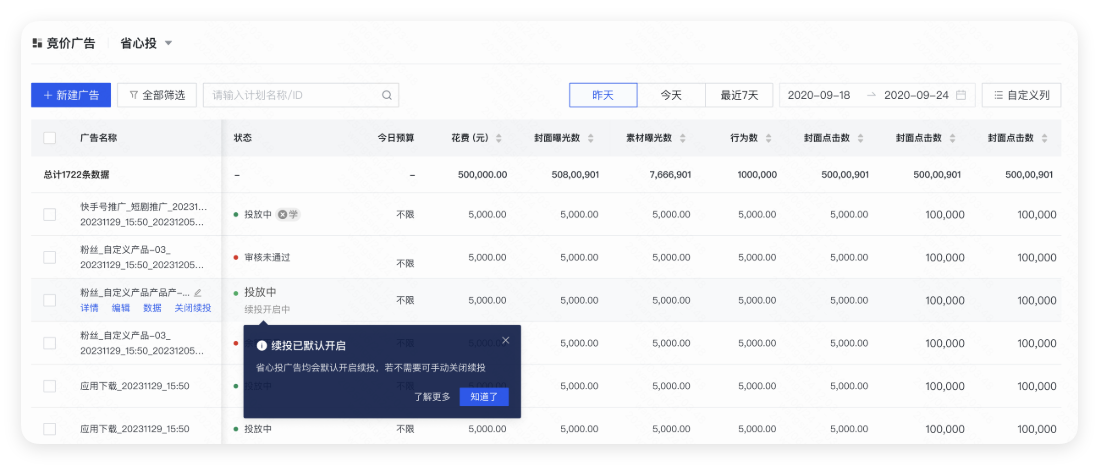Remove the 学 tag via its x icon

click(282, 215)
